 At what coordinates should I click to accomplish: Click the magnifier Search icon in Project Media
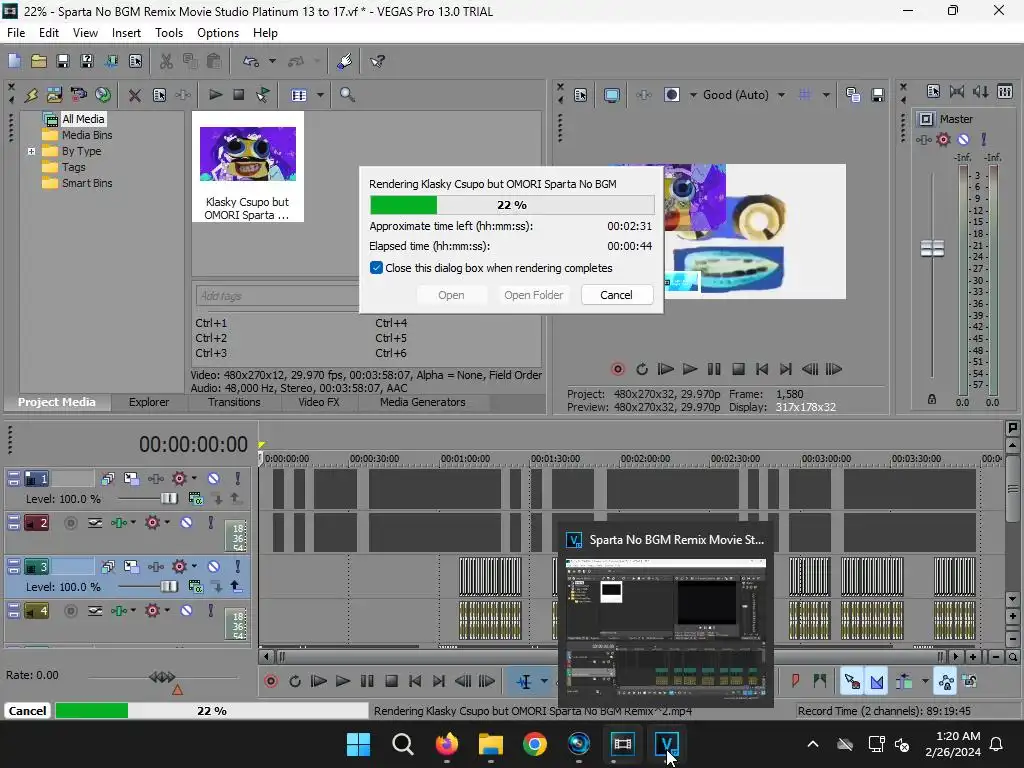[x=347, y=95]
